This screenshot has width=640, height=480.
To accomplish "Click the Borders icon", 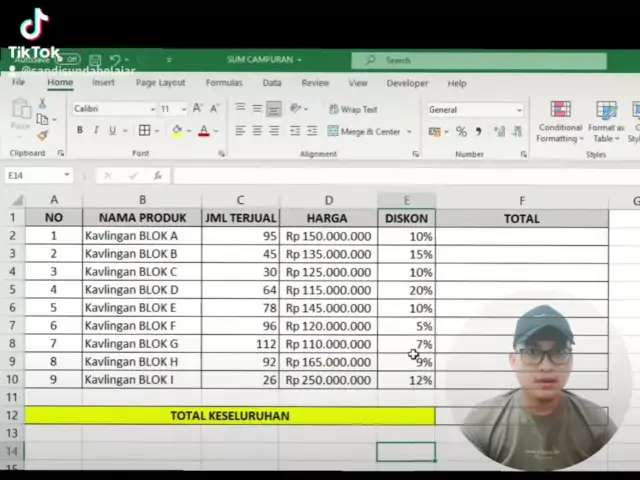I will click(x=144, y=131).
